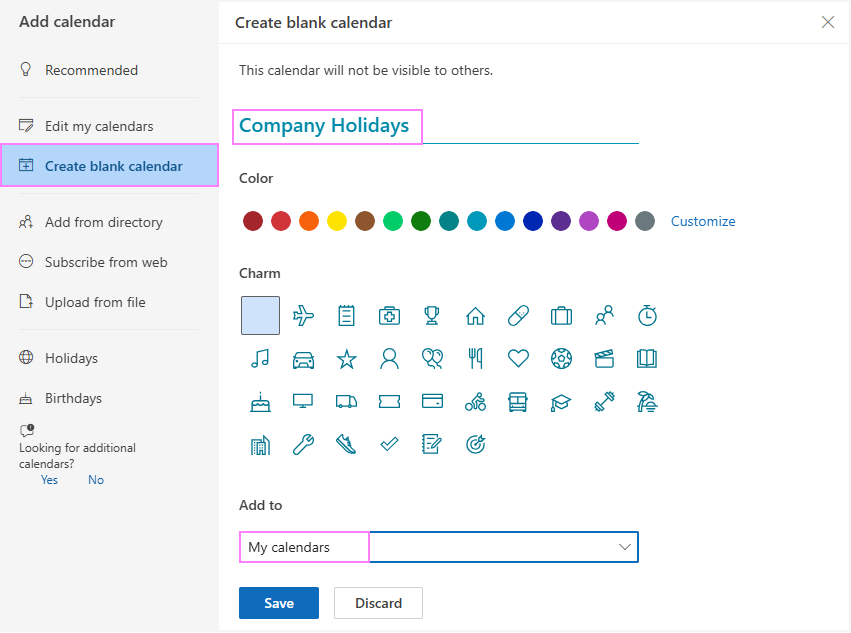The height and width of the screenshot is (633, 851).
Task: Pick the birthday cake charm
Action: (260, 402)
